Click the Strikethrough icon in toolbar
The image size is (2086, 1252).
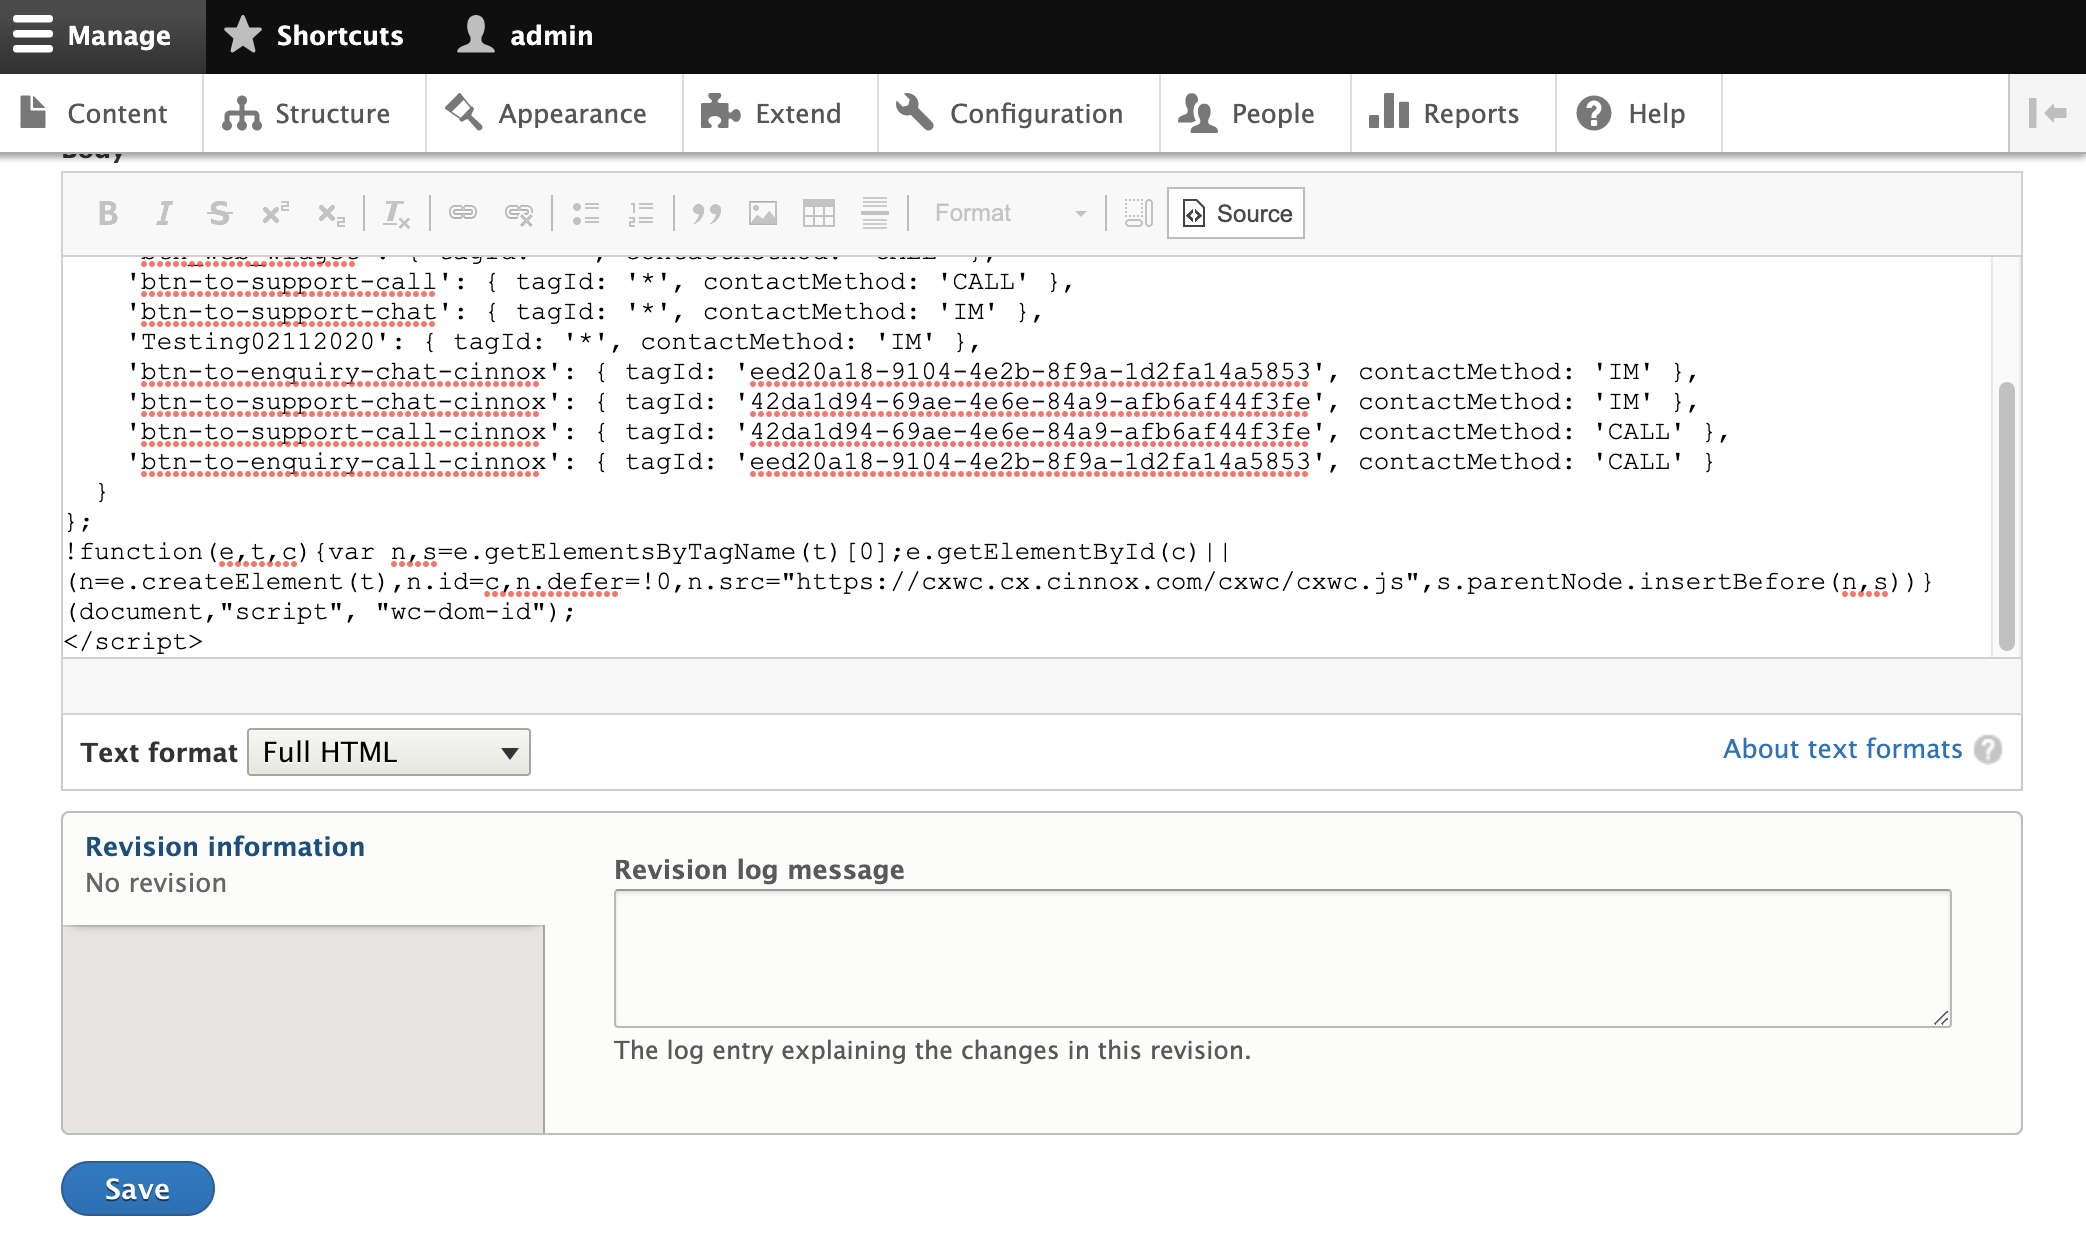pyautogui.click(x=219, y=213)
